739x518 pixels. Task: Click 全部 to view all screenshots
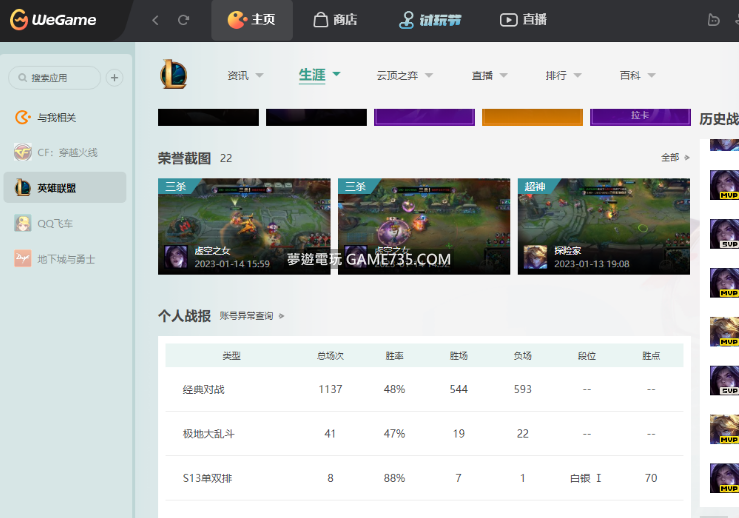coord(675,158)
